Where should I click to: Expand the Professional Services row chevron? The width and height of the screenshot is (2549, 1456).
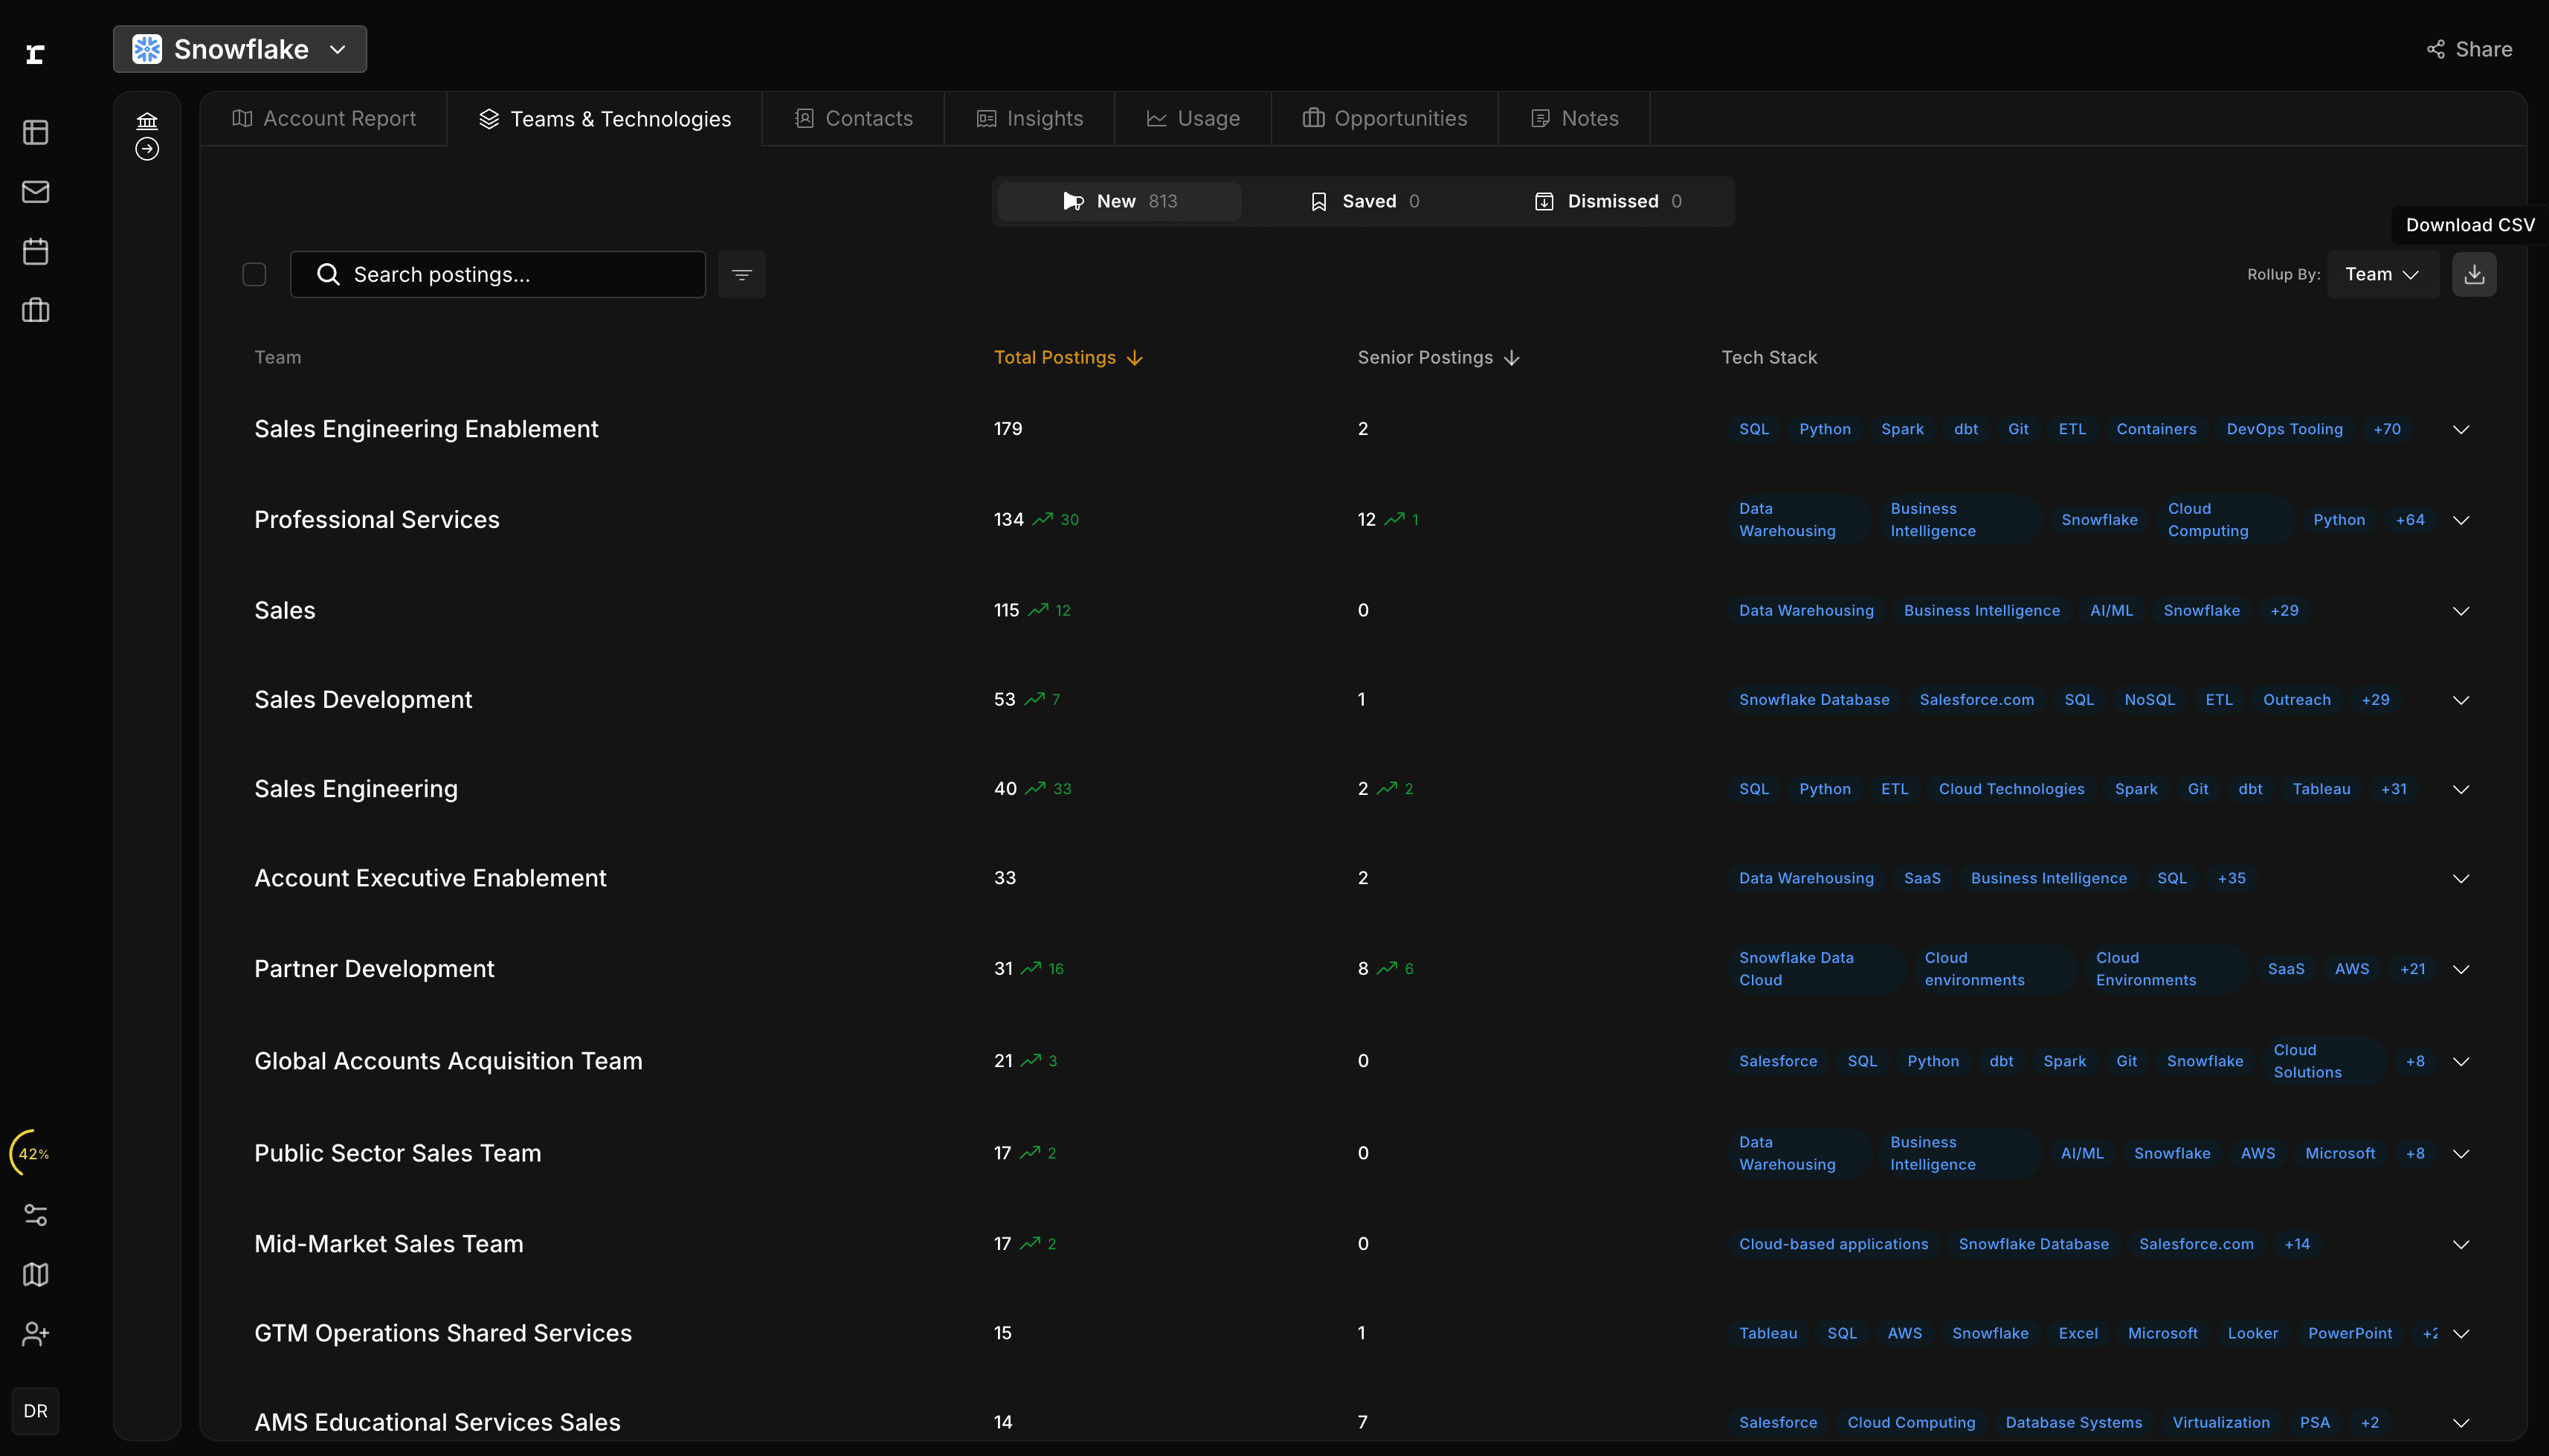point(2461,520)
